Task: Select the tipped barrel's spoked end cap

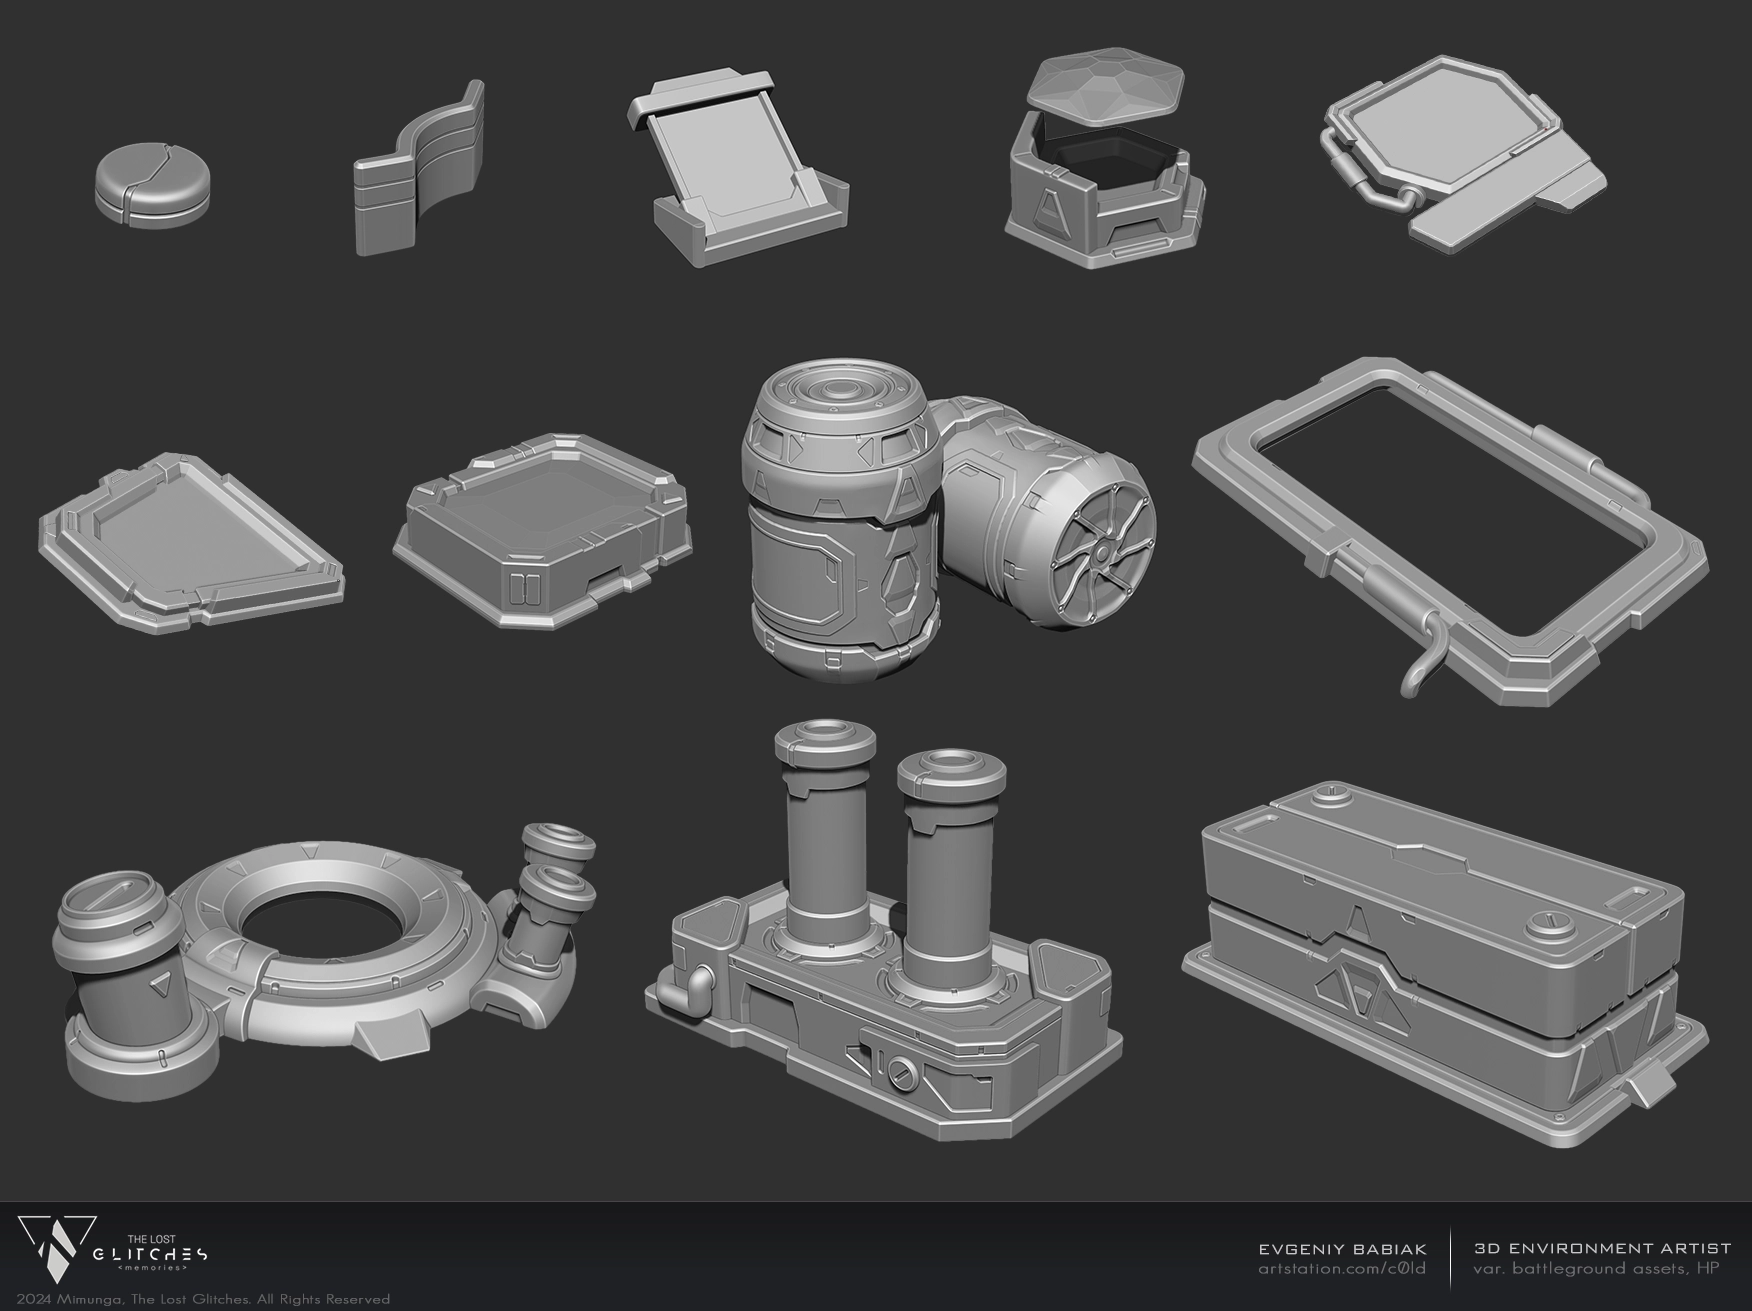Action: pyautogui.click(x=1097, y=550)
